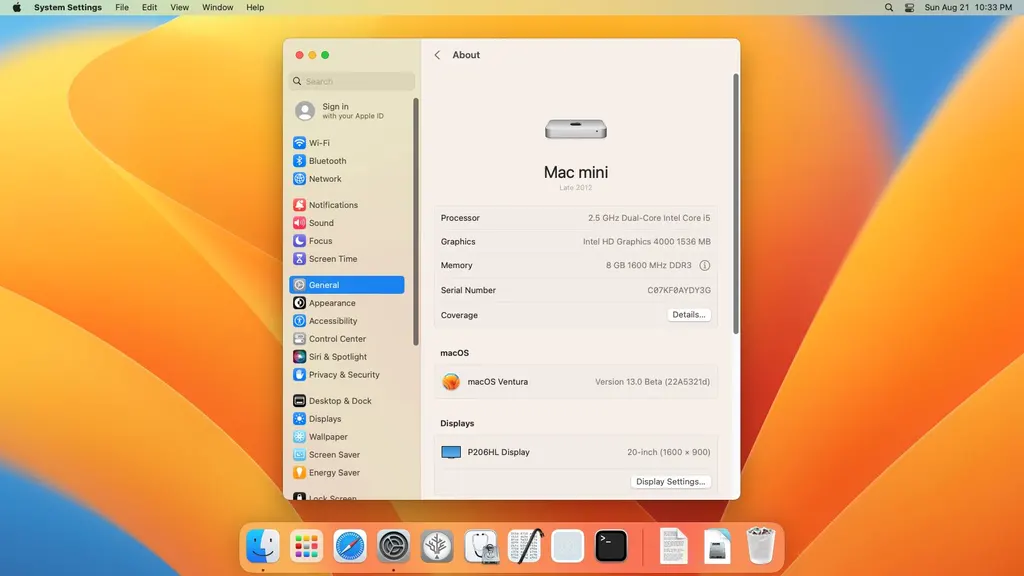This screenshot has width=1024, height=576.
Task: Click the Coverage Details button
Action: click(689, 315)
